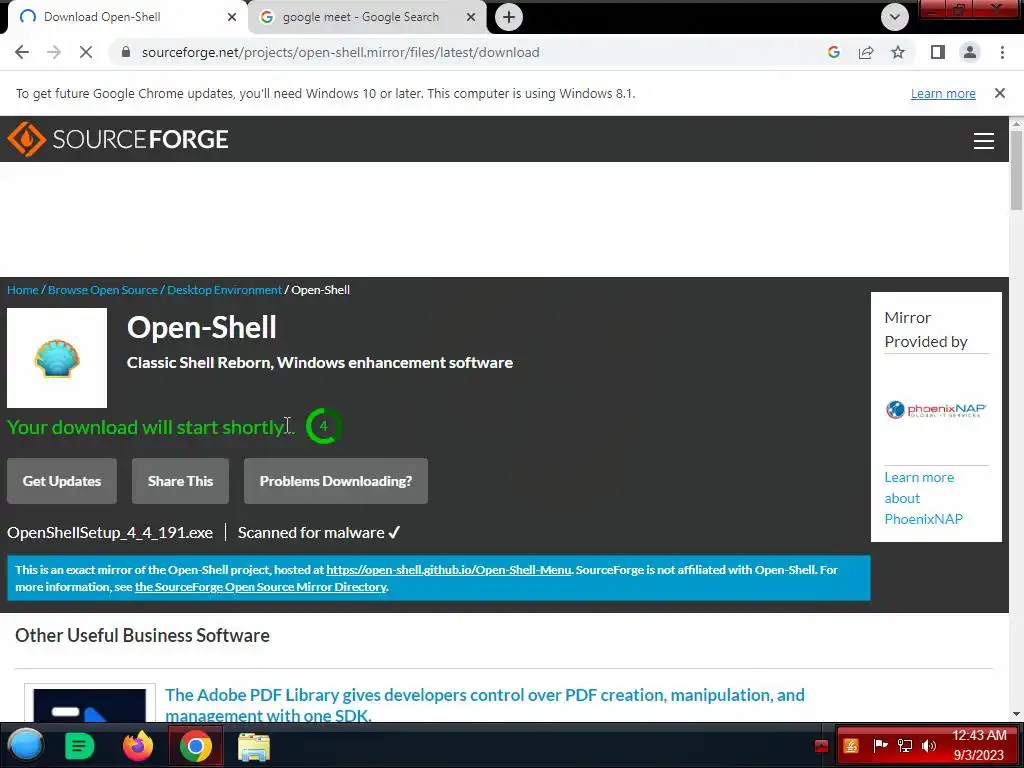Click the scrollbar down arrow

point(1016,714)
